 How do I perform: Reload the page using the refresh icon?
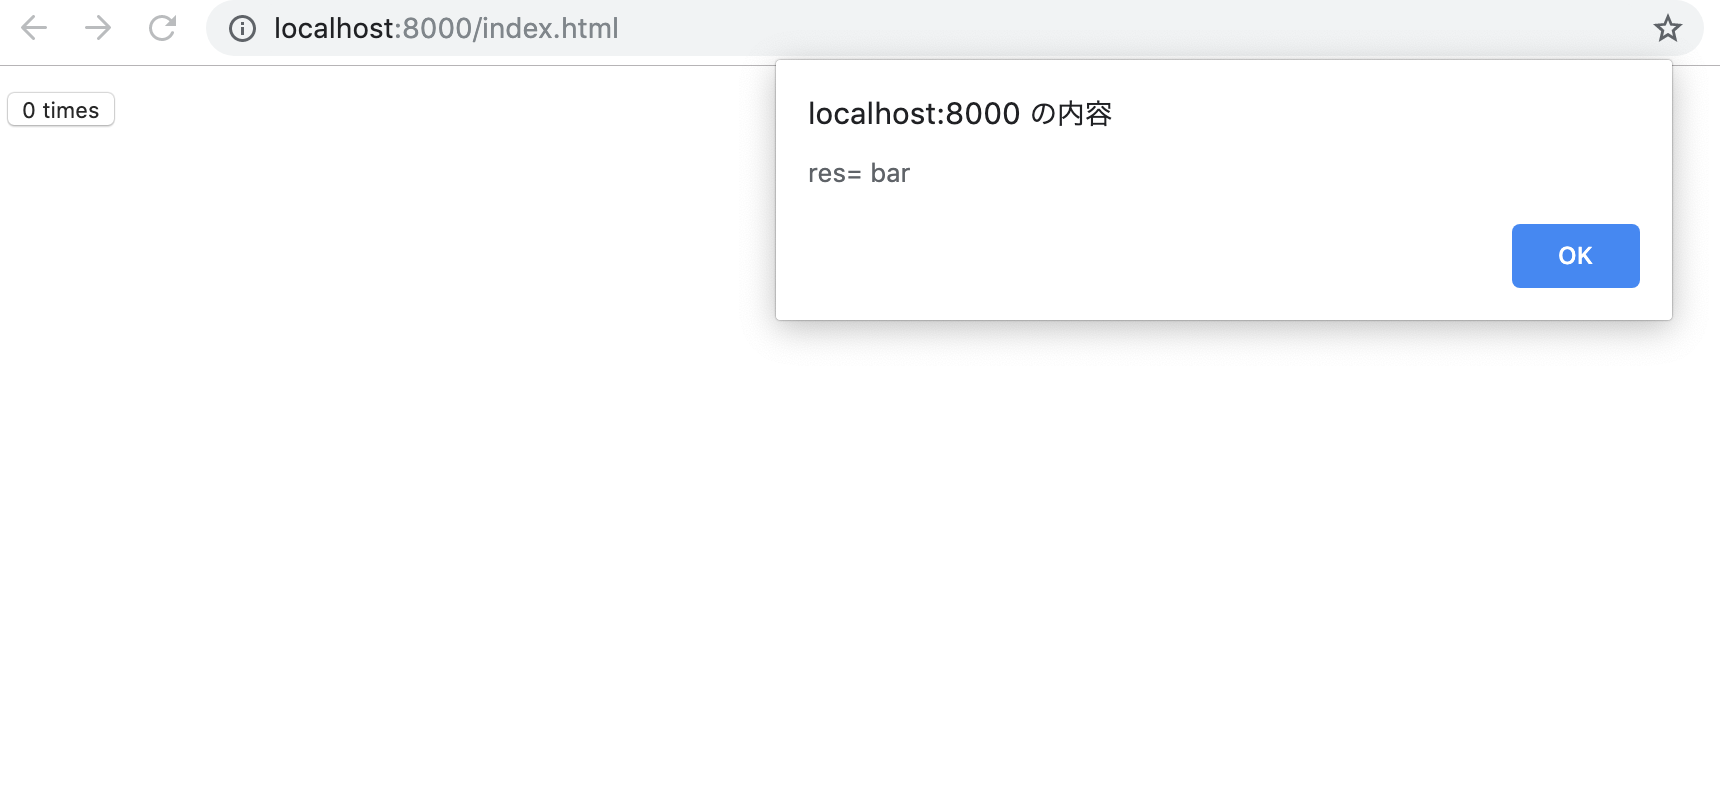click(x=162, y=28)
